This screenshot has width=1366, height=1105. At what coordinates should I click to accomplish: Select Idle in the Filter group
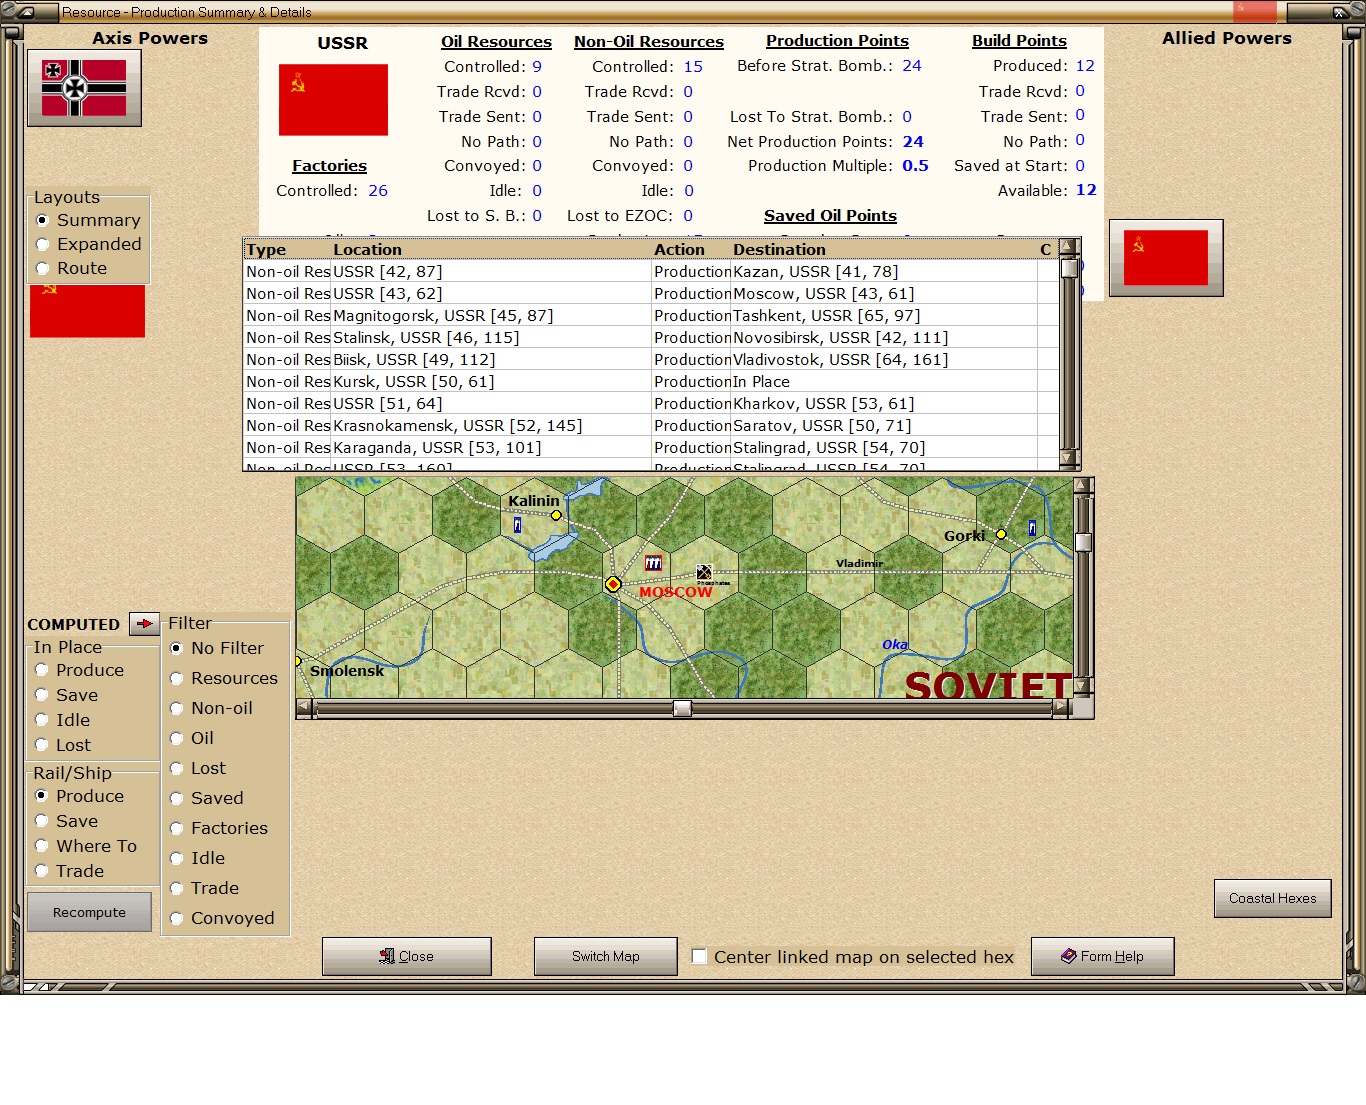197,858
